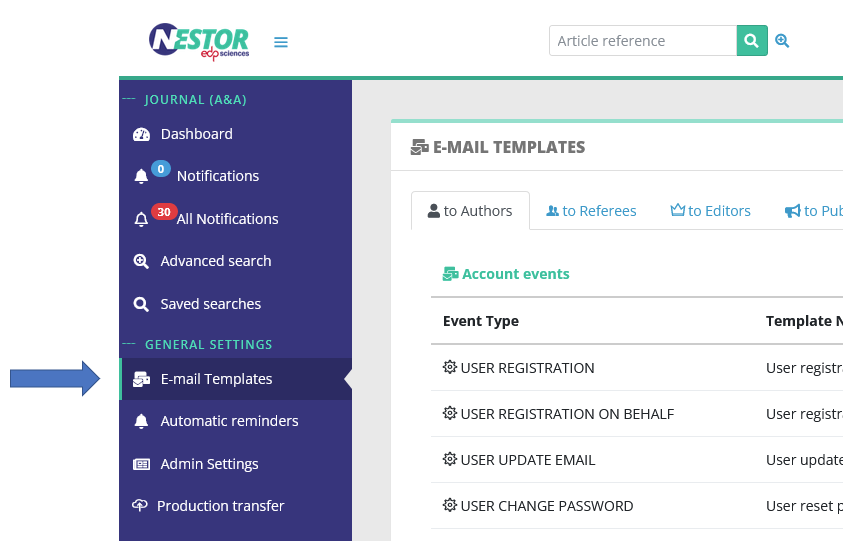Click the sidebar Advanced search magnifier icon
The image size is (843, 541).
click(141, 261)
